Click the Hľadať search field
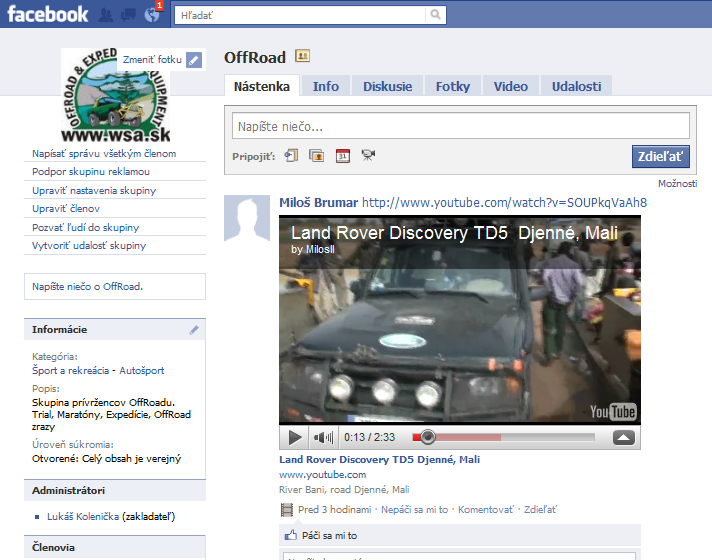Viewport: 712px width, 560px height. click(x=300, y=15)
